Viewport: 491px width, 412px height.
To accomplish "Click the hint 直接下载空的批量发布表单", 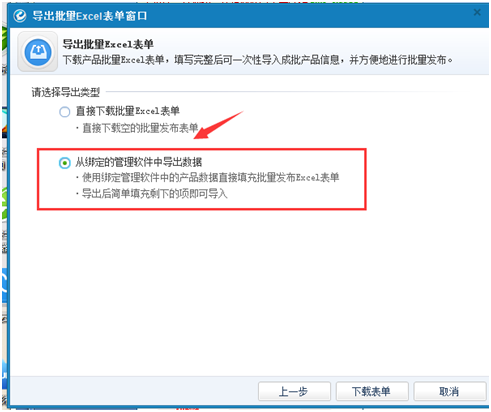I will pos(140,128).
